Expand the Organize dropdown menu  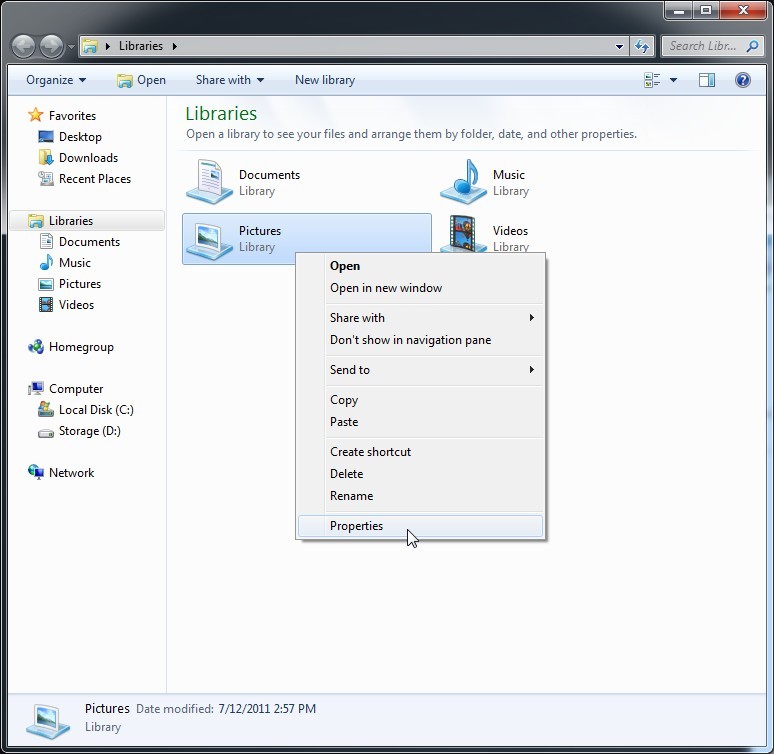56,80
